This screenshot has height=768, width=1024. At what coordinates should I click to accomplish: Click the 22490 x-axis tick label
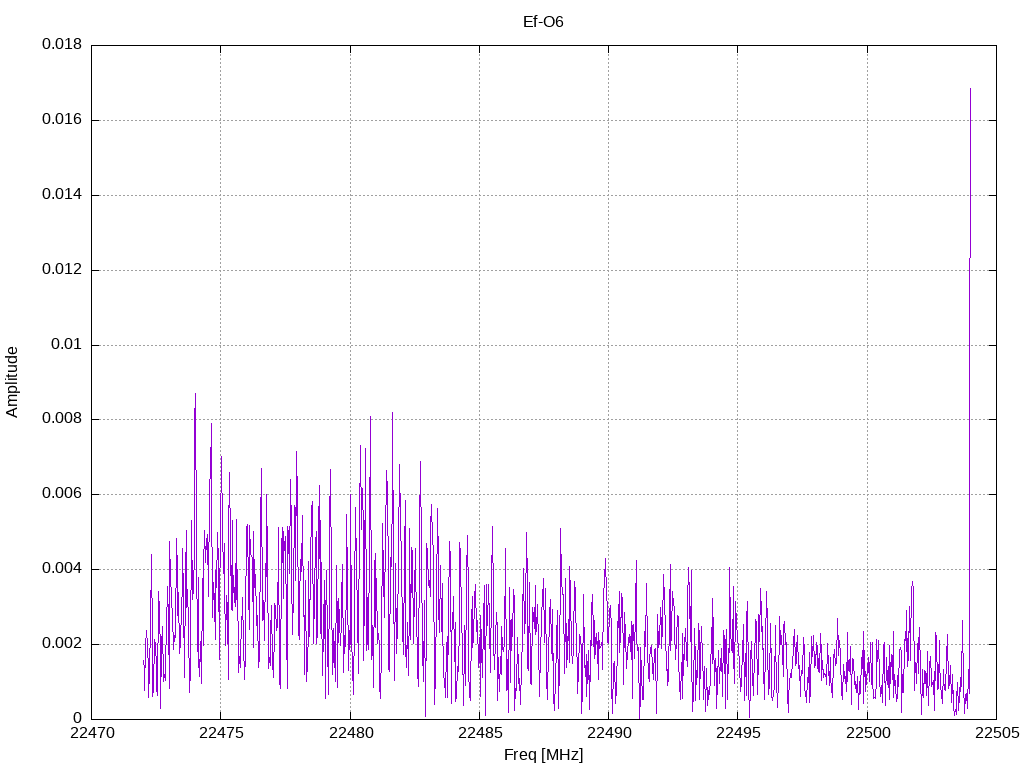click(x=609, y=733)
